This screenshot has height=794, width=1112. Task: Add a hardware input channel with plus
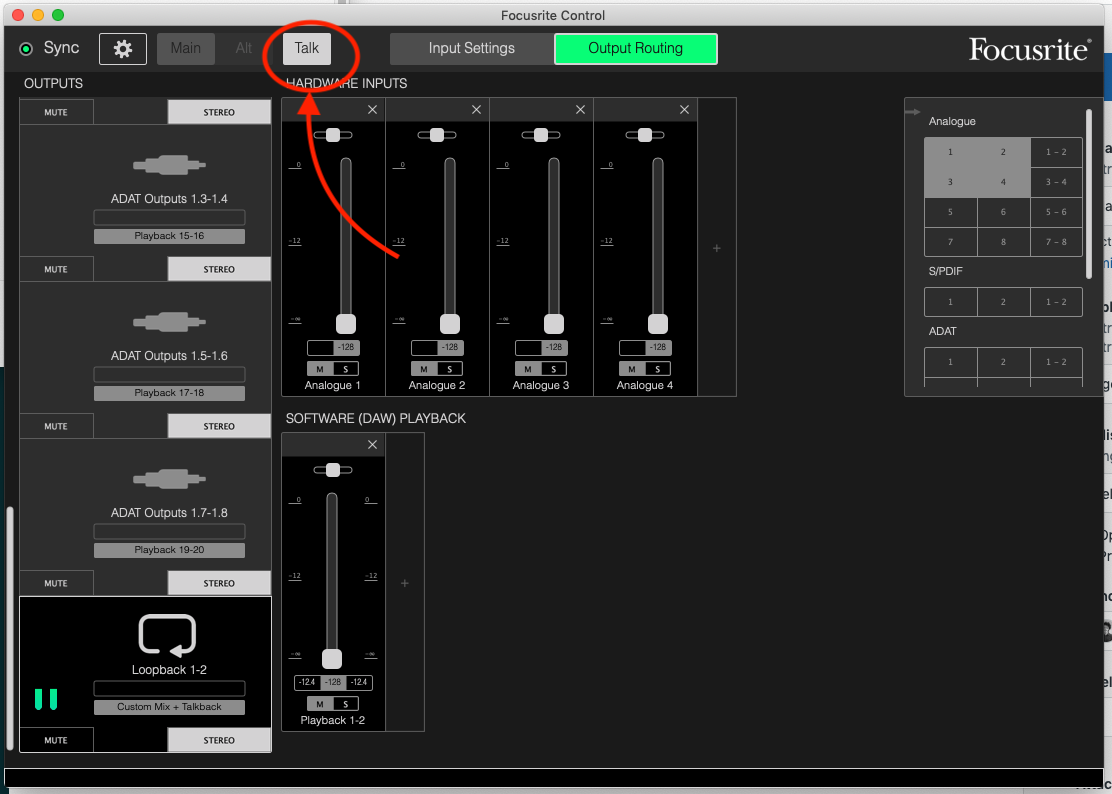[x=716, y=248]
